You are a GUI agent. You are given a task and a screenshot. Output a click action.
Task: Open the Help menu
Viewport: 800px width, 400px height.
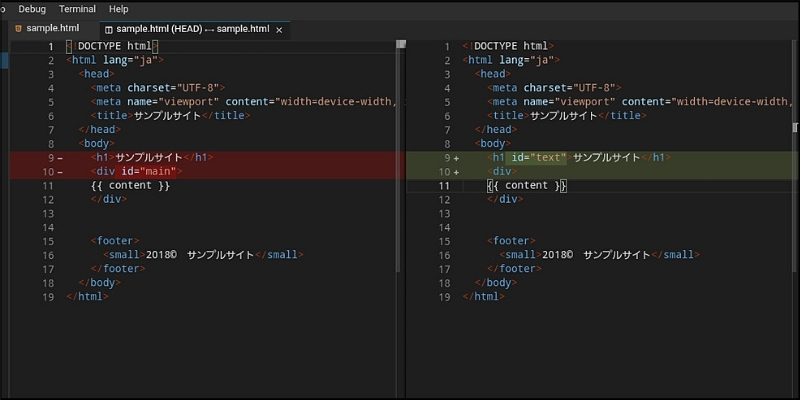(x=118, y=9)
